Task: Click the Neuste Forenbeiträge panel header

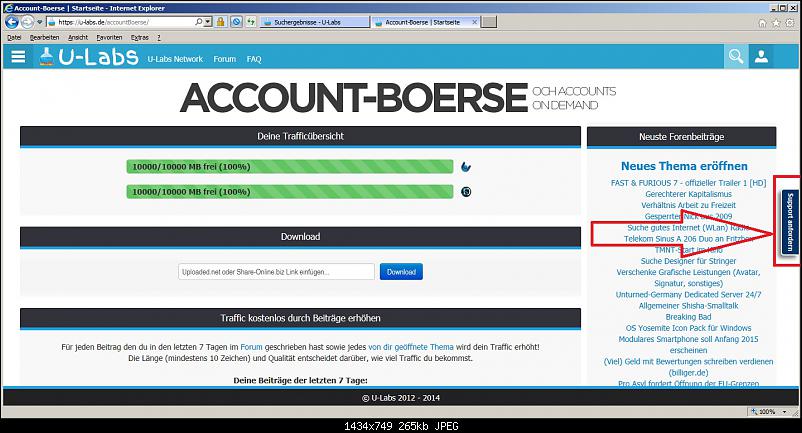Action: pyautogui.click(x=681, y=137)
